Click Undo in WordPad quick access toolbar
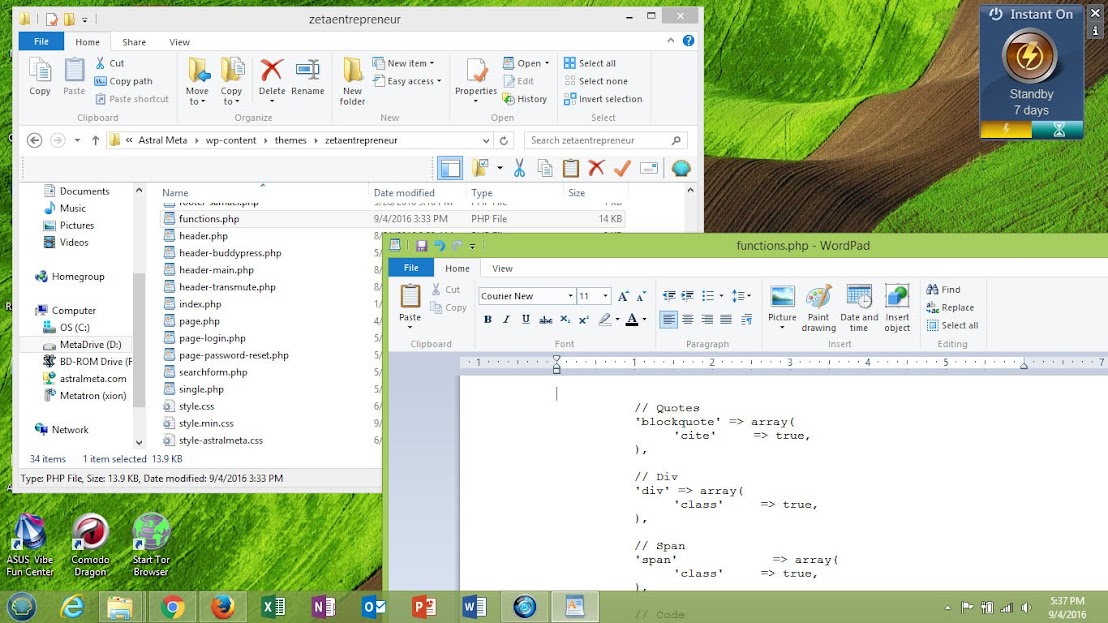The height and width of the screenshot is (623, 1108). tap(440, 246)
